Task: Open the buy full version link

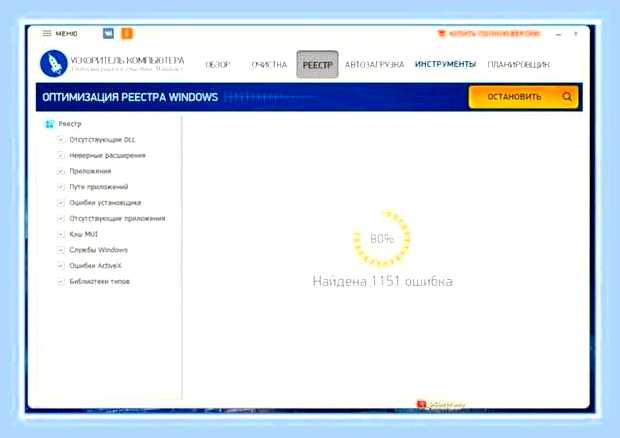Action: tap(494, 34)
